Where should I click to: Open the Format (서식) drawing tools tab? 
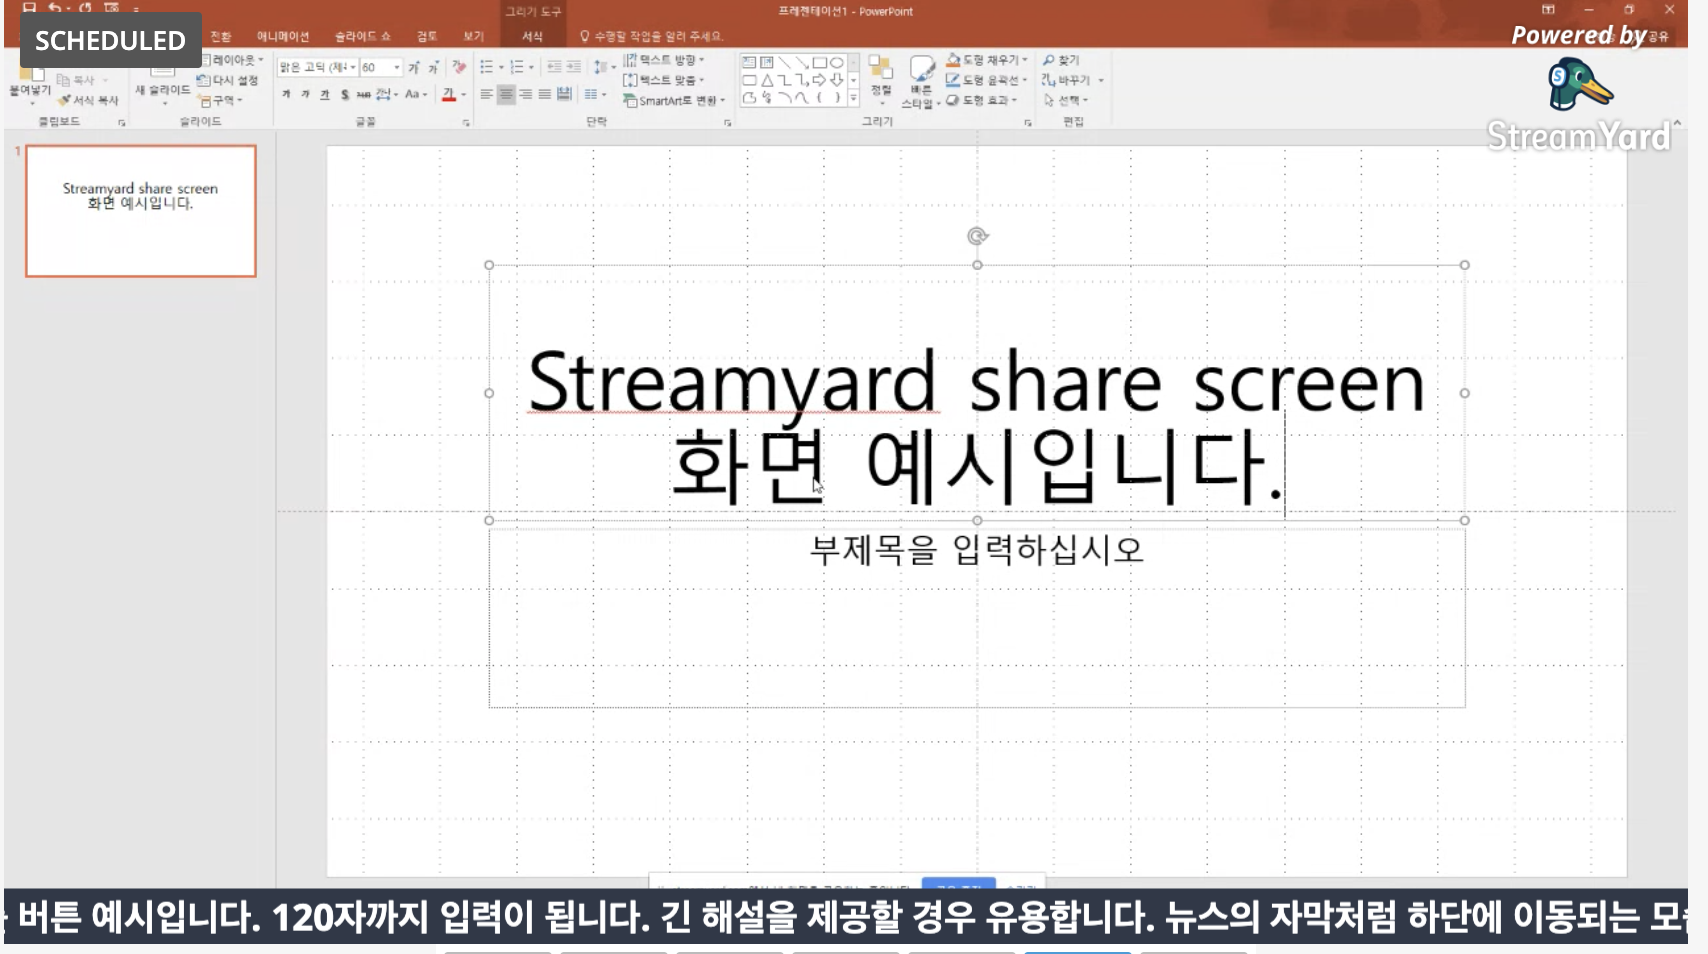(x=532, y=36)
